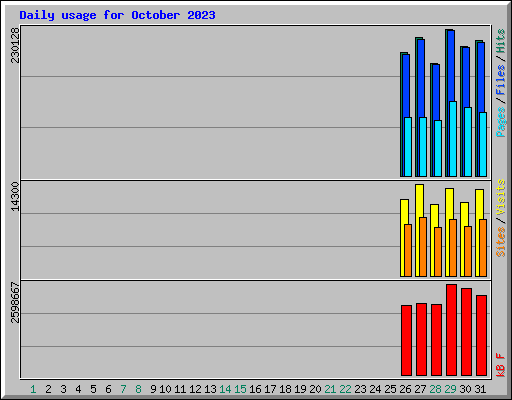Viewport: 512px width, 400px height.
Task: Click the blue files bar for day 26
Action: pos(406,86)
